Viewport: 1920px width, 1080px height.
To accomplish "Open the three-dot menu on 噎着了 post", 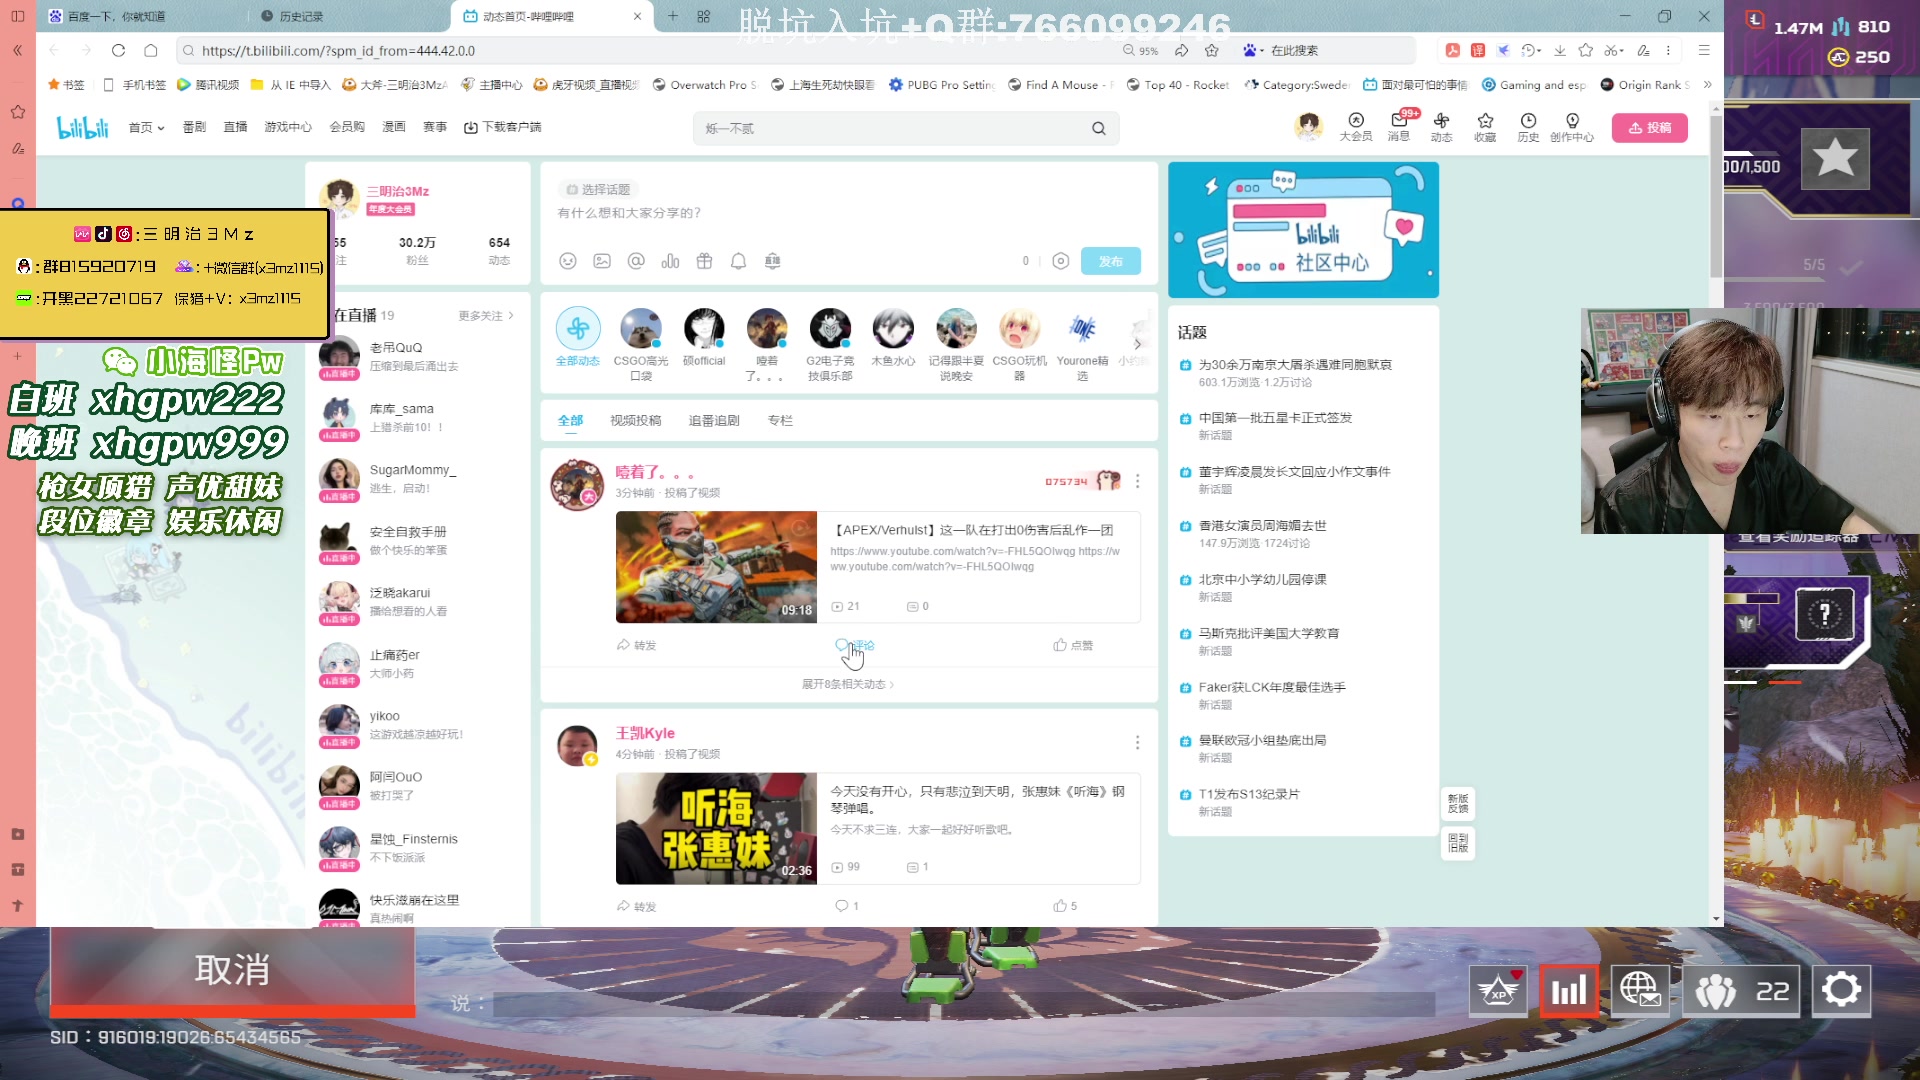I will click(x=1137, y=481).
